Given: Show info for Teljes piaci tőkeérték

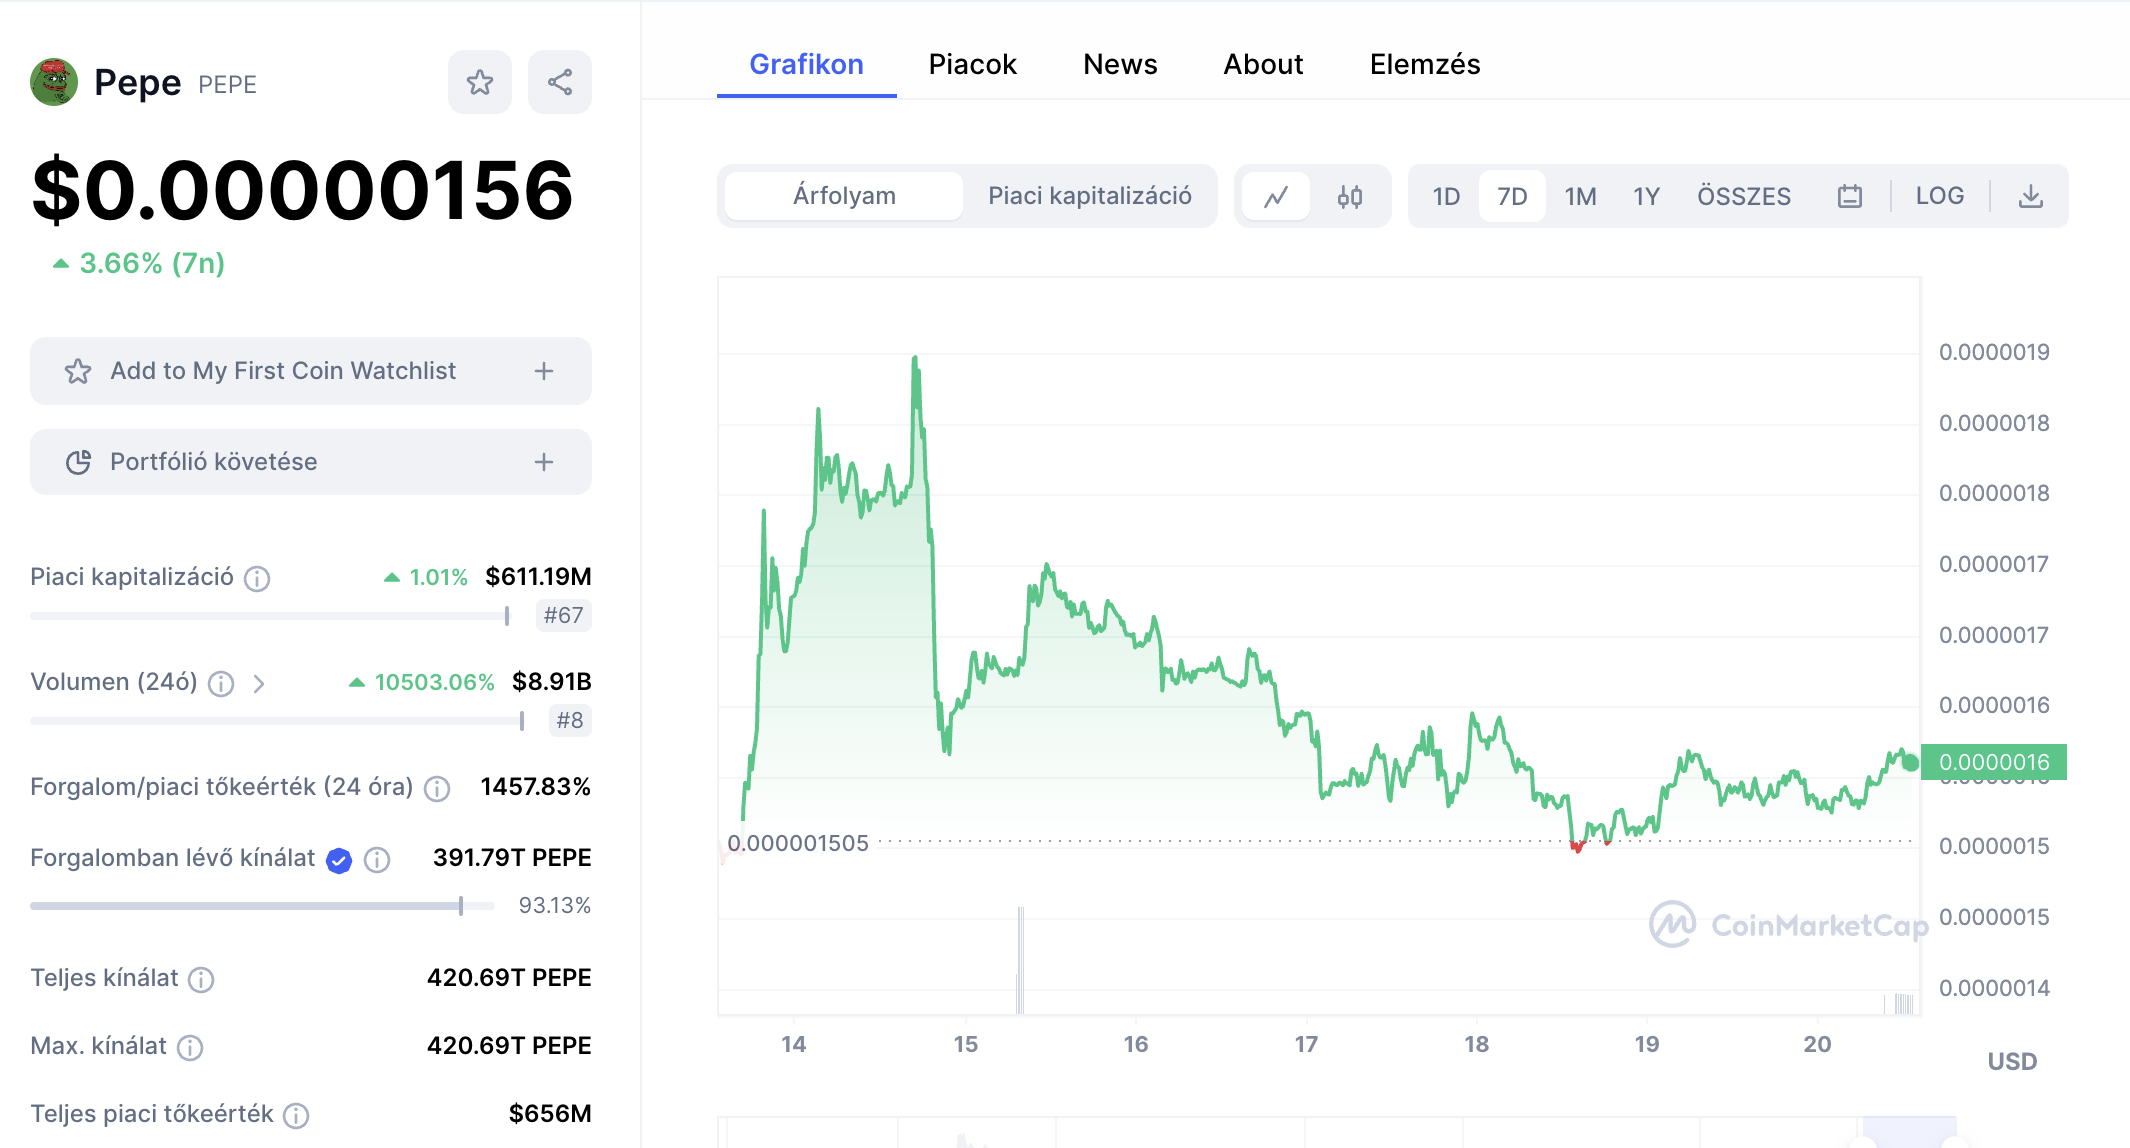Looking at the screenshot, I should (296, 1115).
